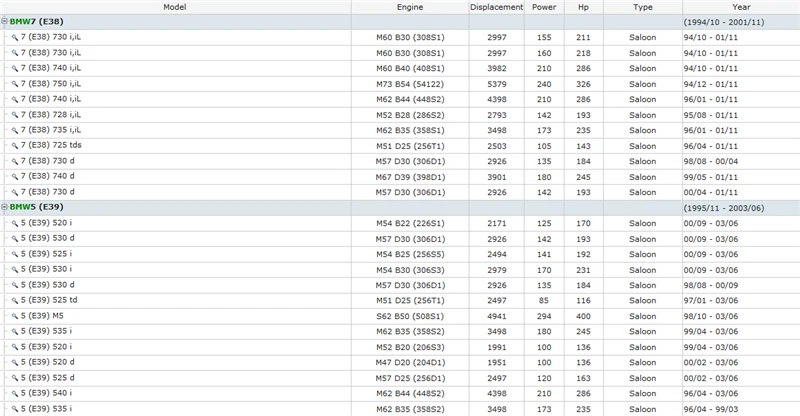Select the BMW5 (E39) group title
Viewport: 800px width, 416px height.
click(x=36, y=207)
